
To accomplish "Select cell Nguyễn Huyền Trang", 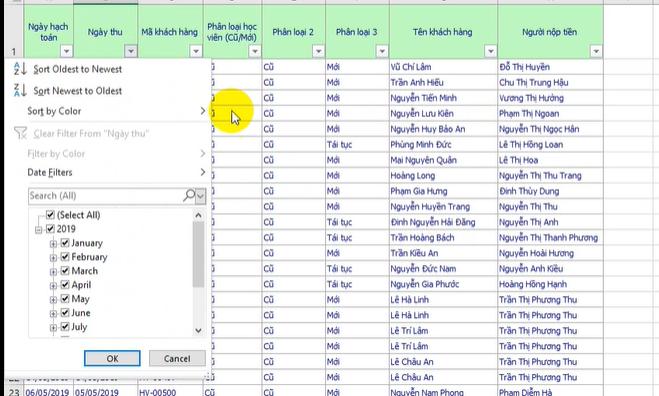I will tap(443, 207).
